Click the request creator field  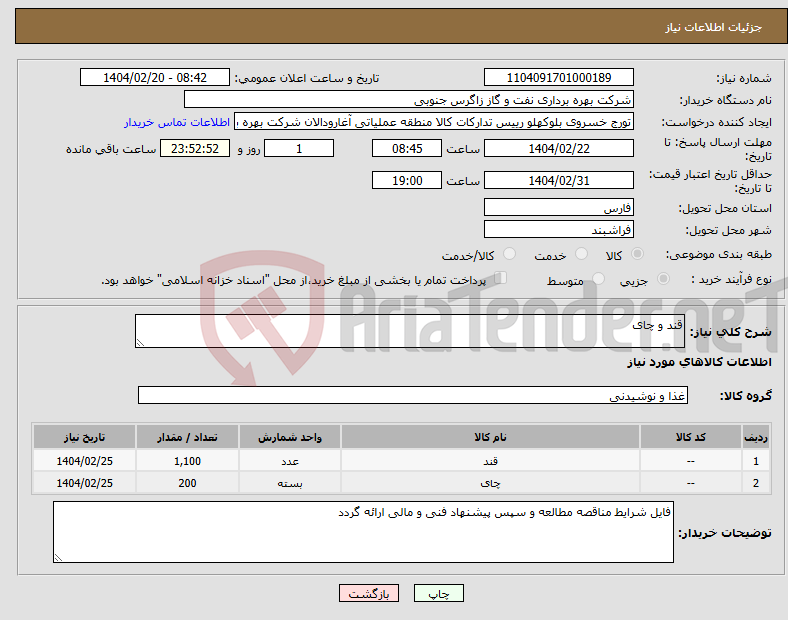click(434, 122)
